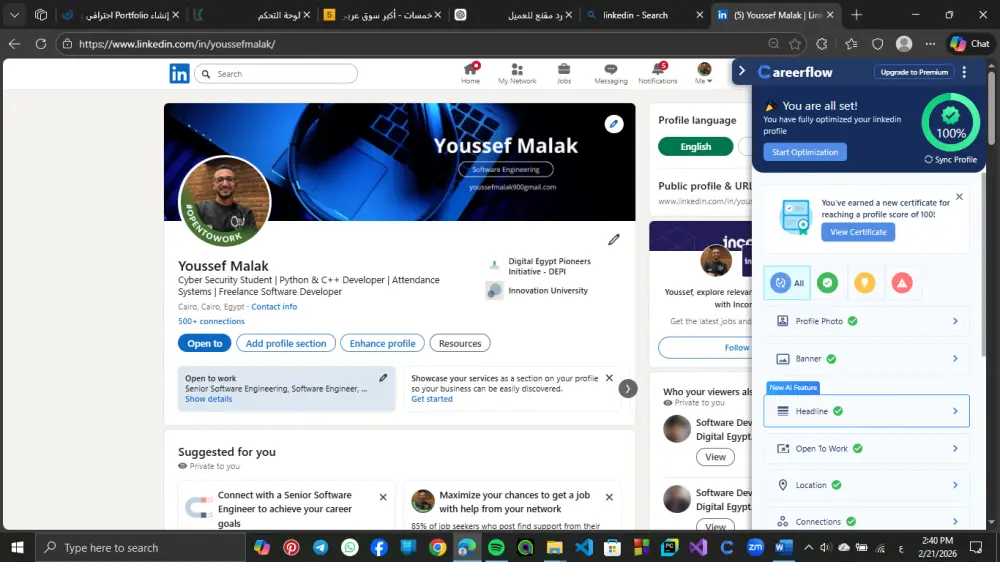Screen dimensions: 1000x562
Task: Filter Careerflow items by red warning icon
Action: coord(902,283)
